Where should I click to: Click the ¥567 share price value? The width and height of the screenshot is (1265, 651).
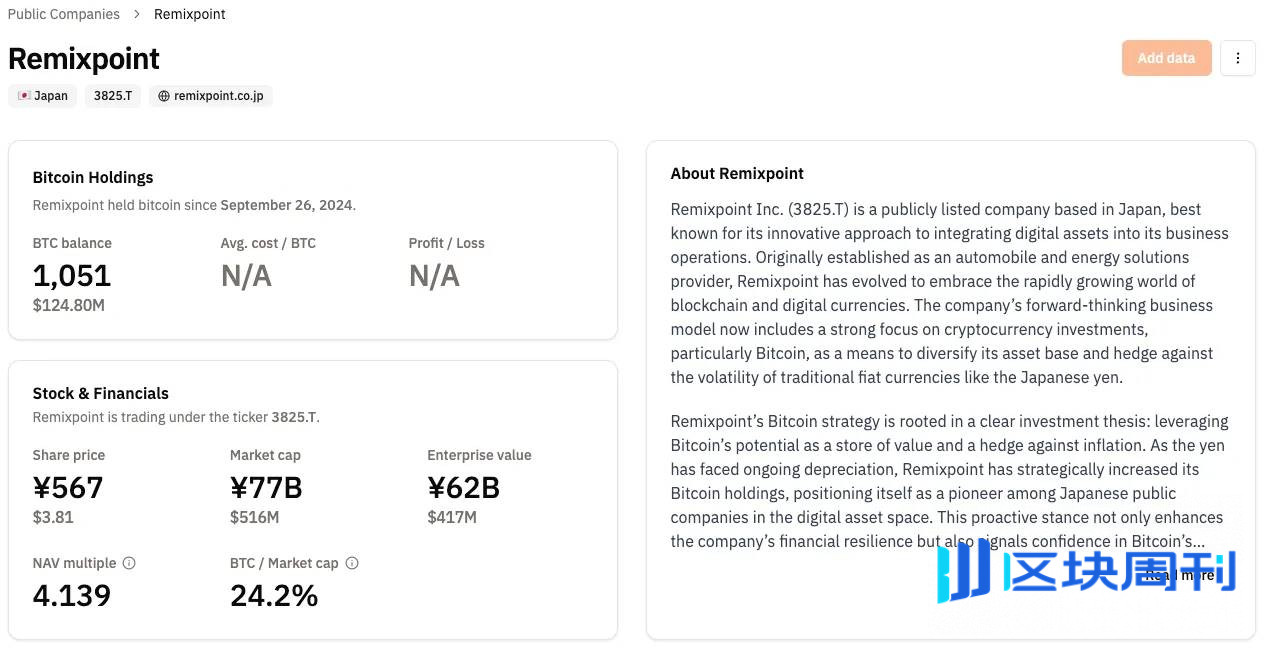(68, 487)
